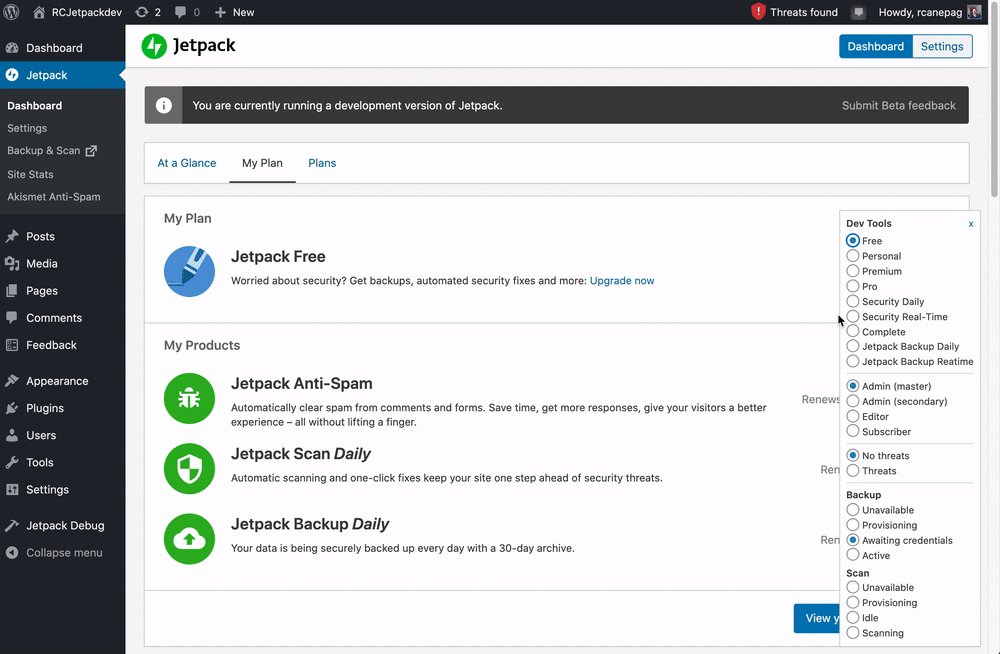Click the Posts pin icon in sidebar
The width and height of the screenshot is (1000, 654).
click(12, 236)
